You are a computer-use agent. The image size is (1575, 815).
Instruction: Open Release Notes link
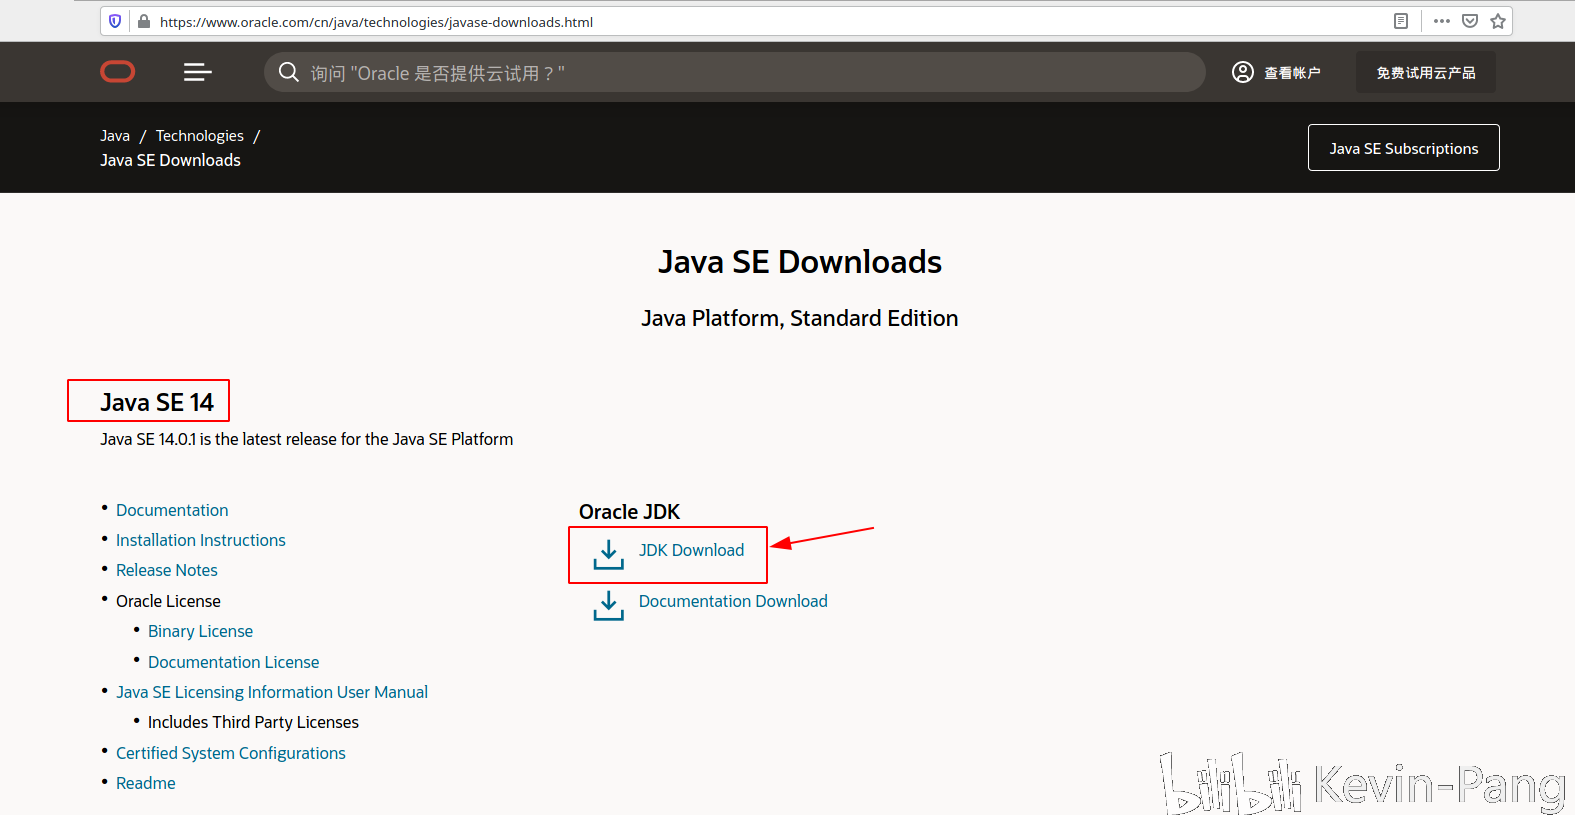click(167, 570)
